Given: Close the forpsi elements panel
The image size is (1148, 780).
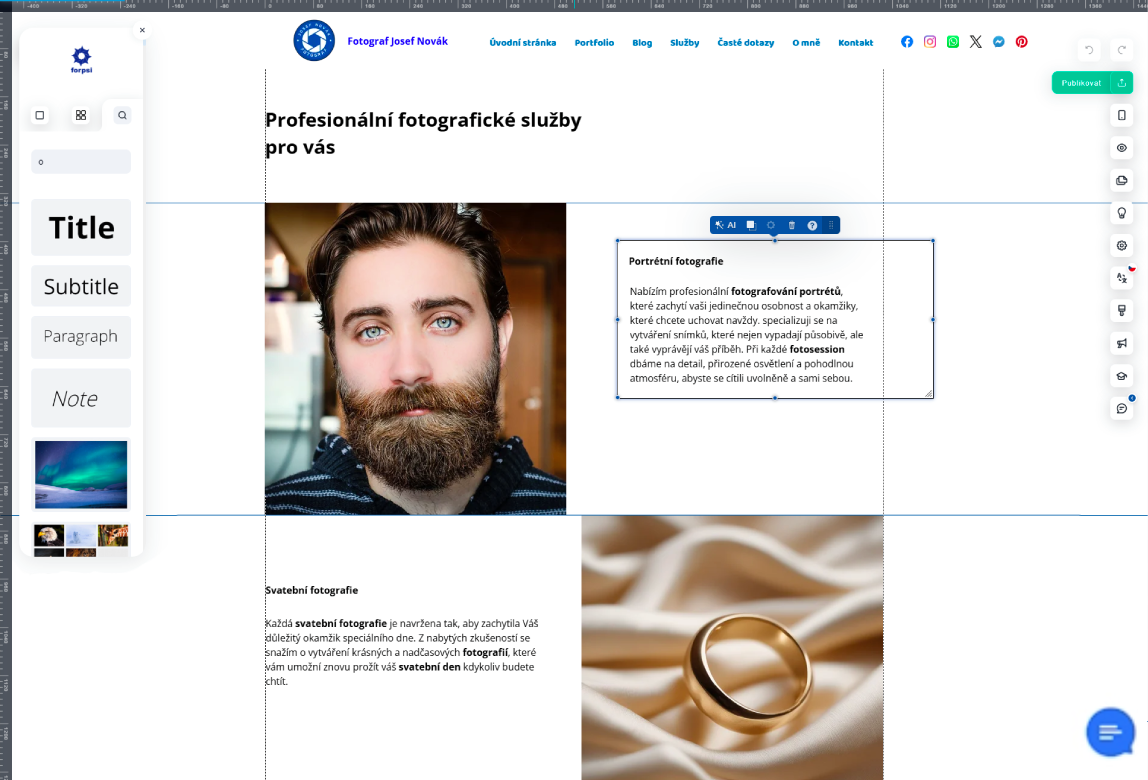Looking at the screenshot, I should click(142, 30).
